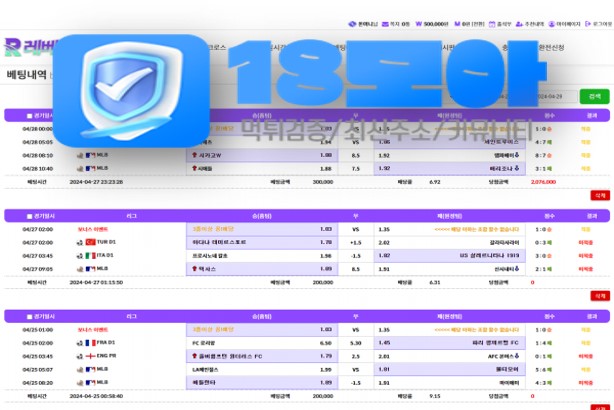Click the bet time 2024-04-27 01:15:50
The height and width of the screenshot is (410, 614).
click(x=96, y=282)
